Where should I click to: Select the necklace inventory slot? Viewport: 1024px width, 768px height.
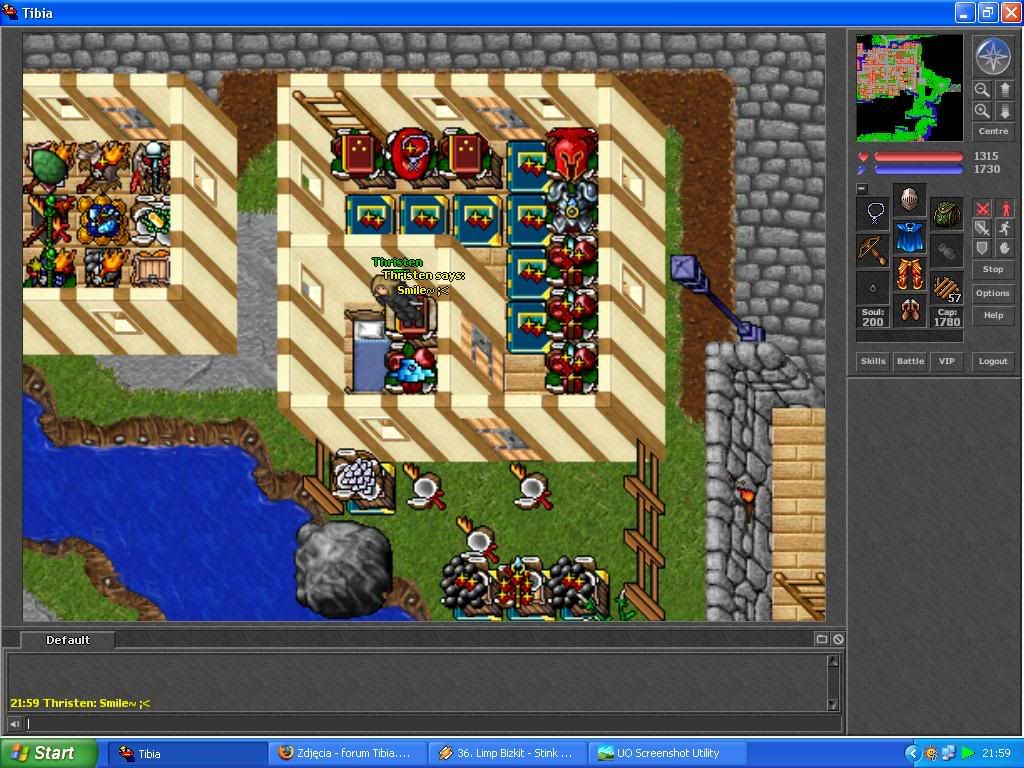[x=873, y=214]
